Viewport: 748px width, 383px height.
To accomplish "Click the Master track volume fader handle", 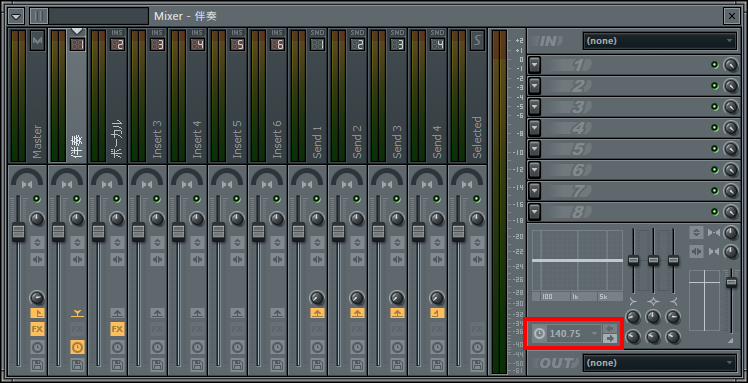I will pos(19,231).
